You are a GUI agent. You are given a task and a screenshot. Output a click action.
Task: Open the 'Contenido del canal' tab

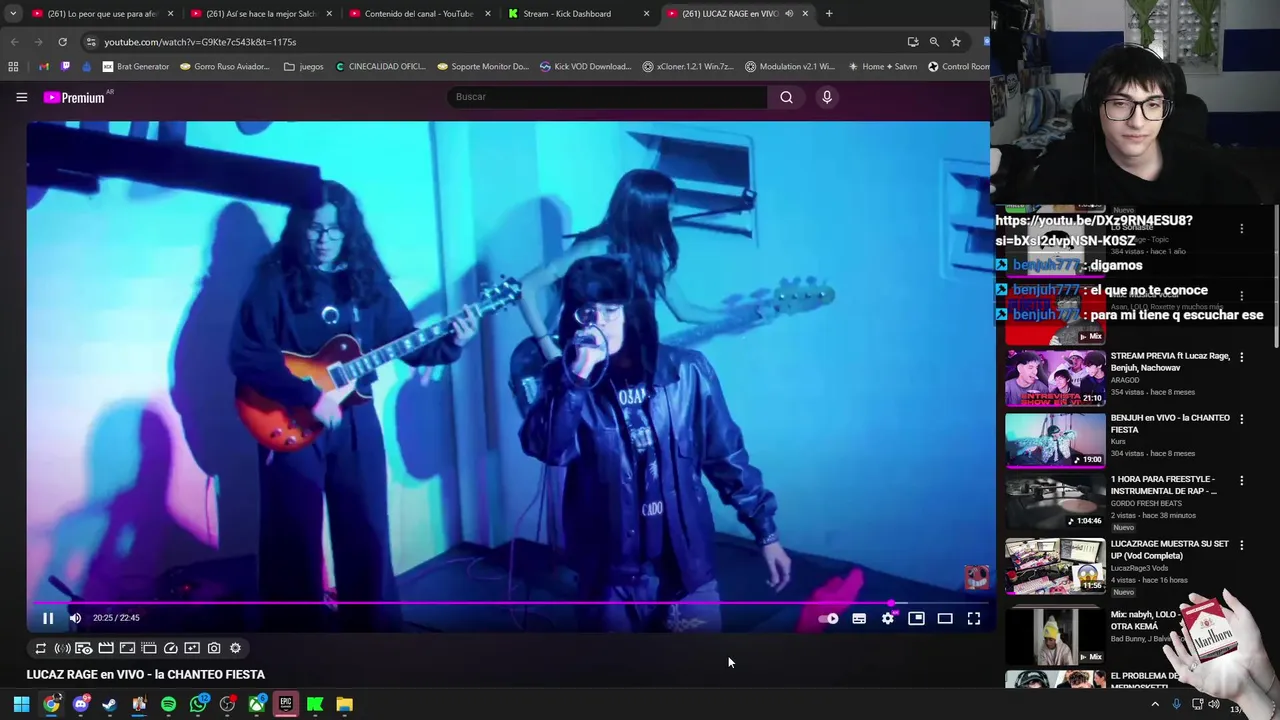[419, 14]
